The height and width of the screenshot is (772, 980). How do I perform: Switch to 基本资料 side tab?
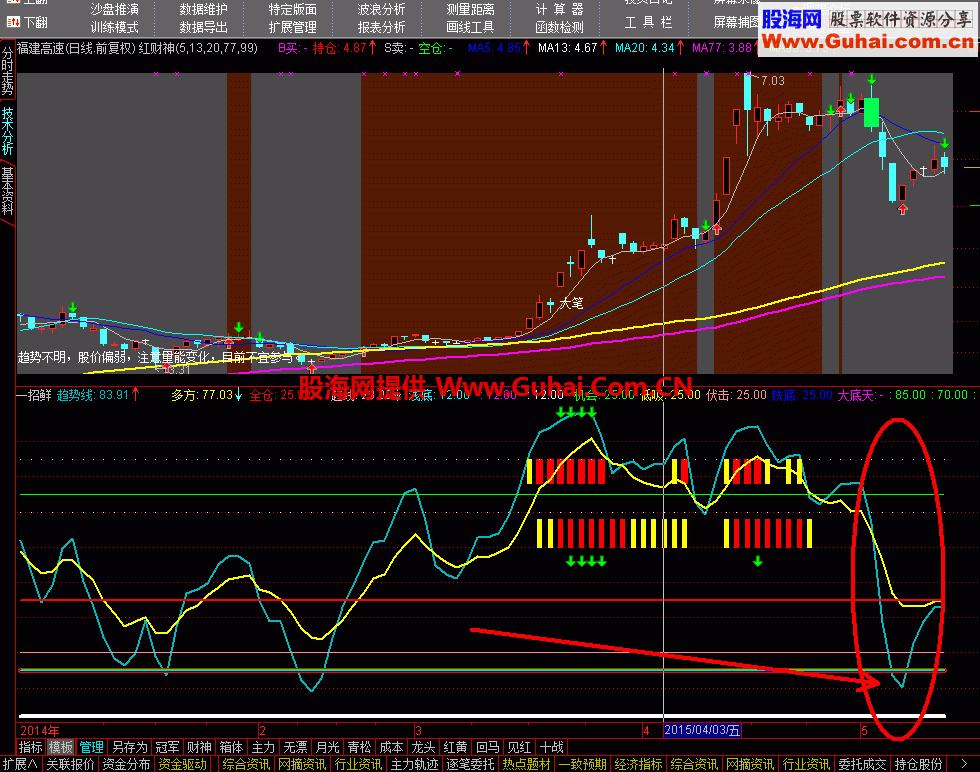[8, 190]
